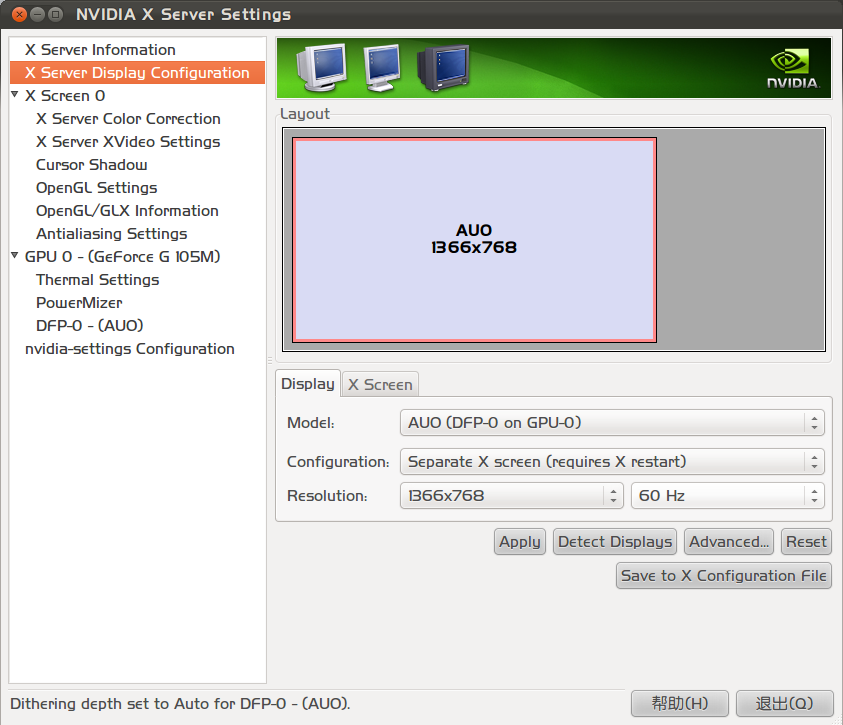Open X Server XVideo Settings

click(128, 142)
